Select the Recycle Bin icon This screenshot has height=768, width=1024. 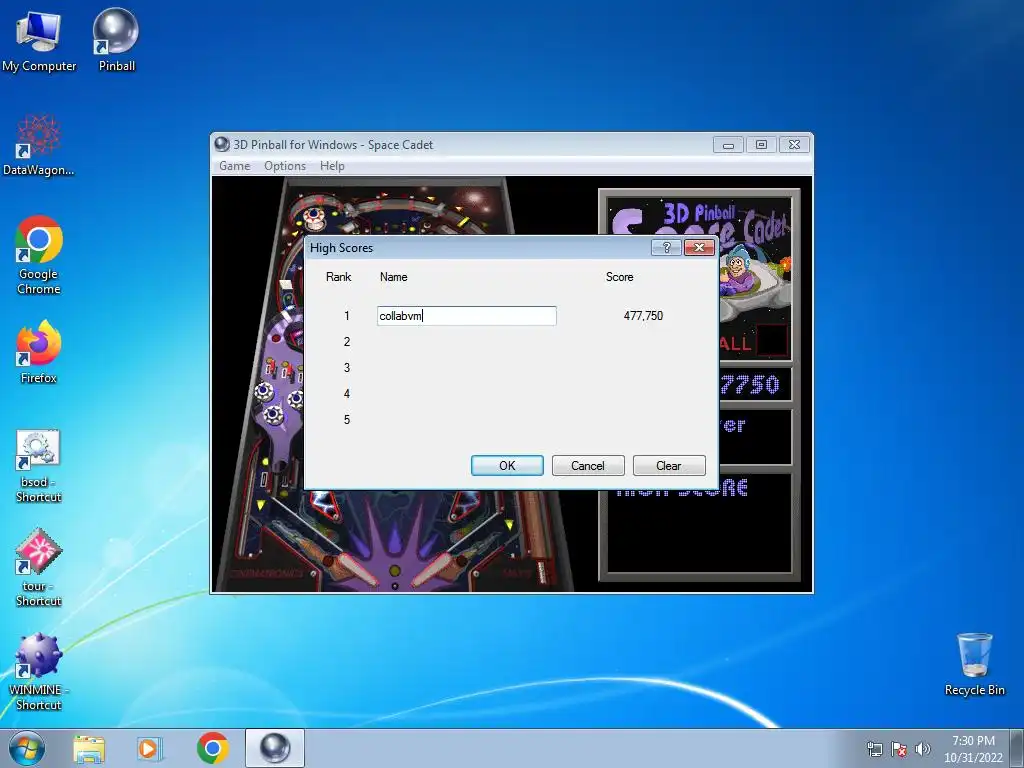[974, 664]
